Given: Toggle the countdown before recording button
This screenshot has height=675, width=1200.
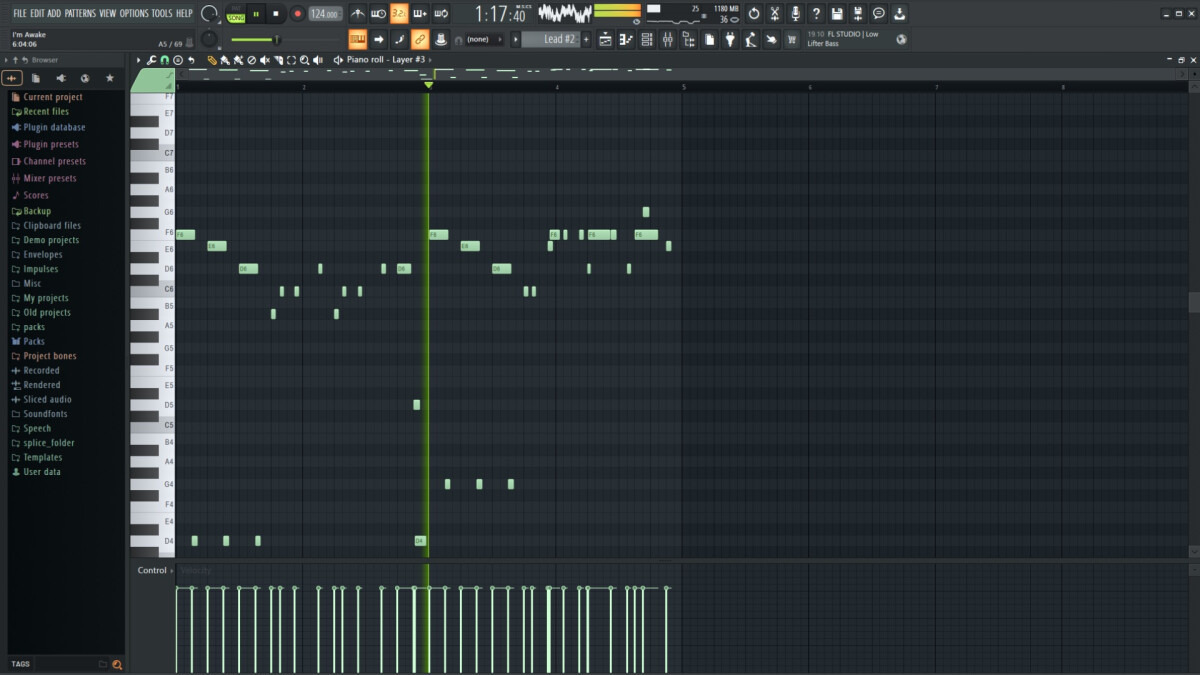Looking at the screenshot, I should pos(399,13).
